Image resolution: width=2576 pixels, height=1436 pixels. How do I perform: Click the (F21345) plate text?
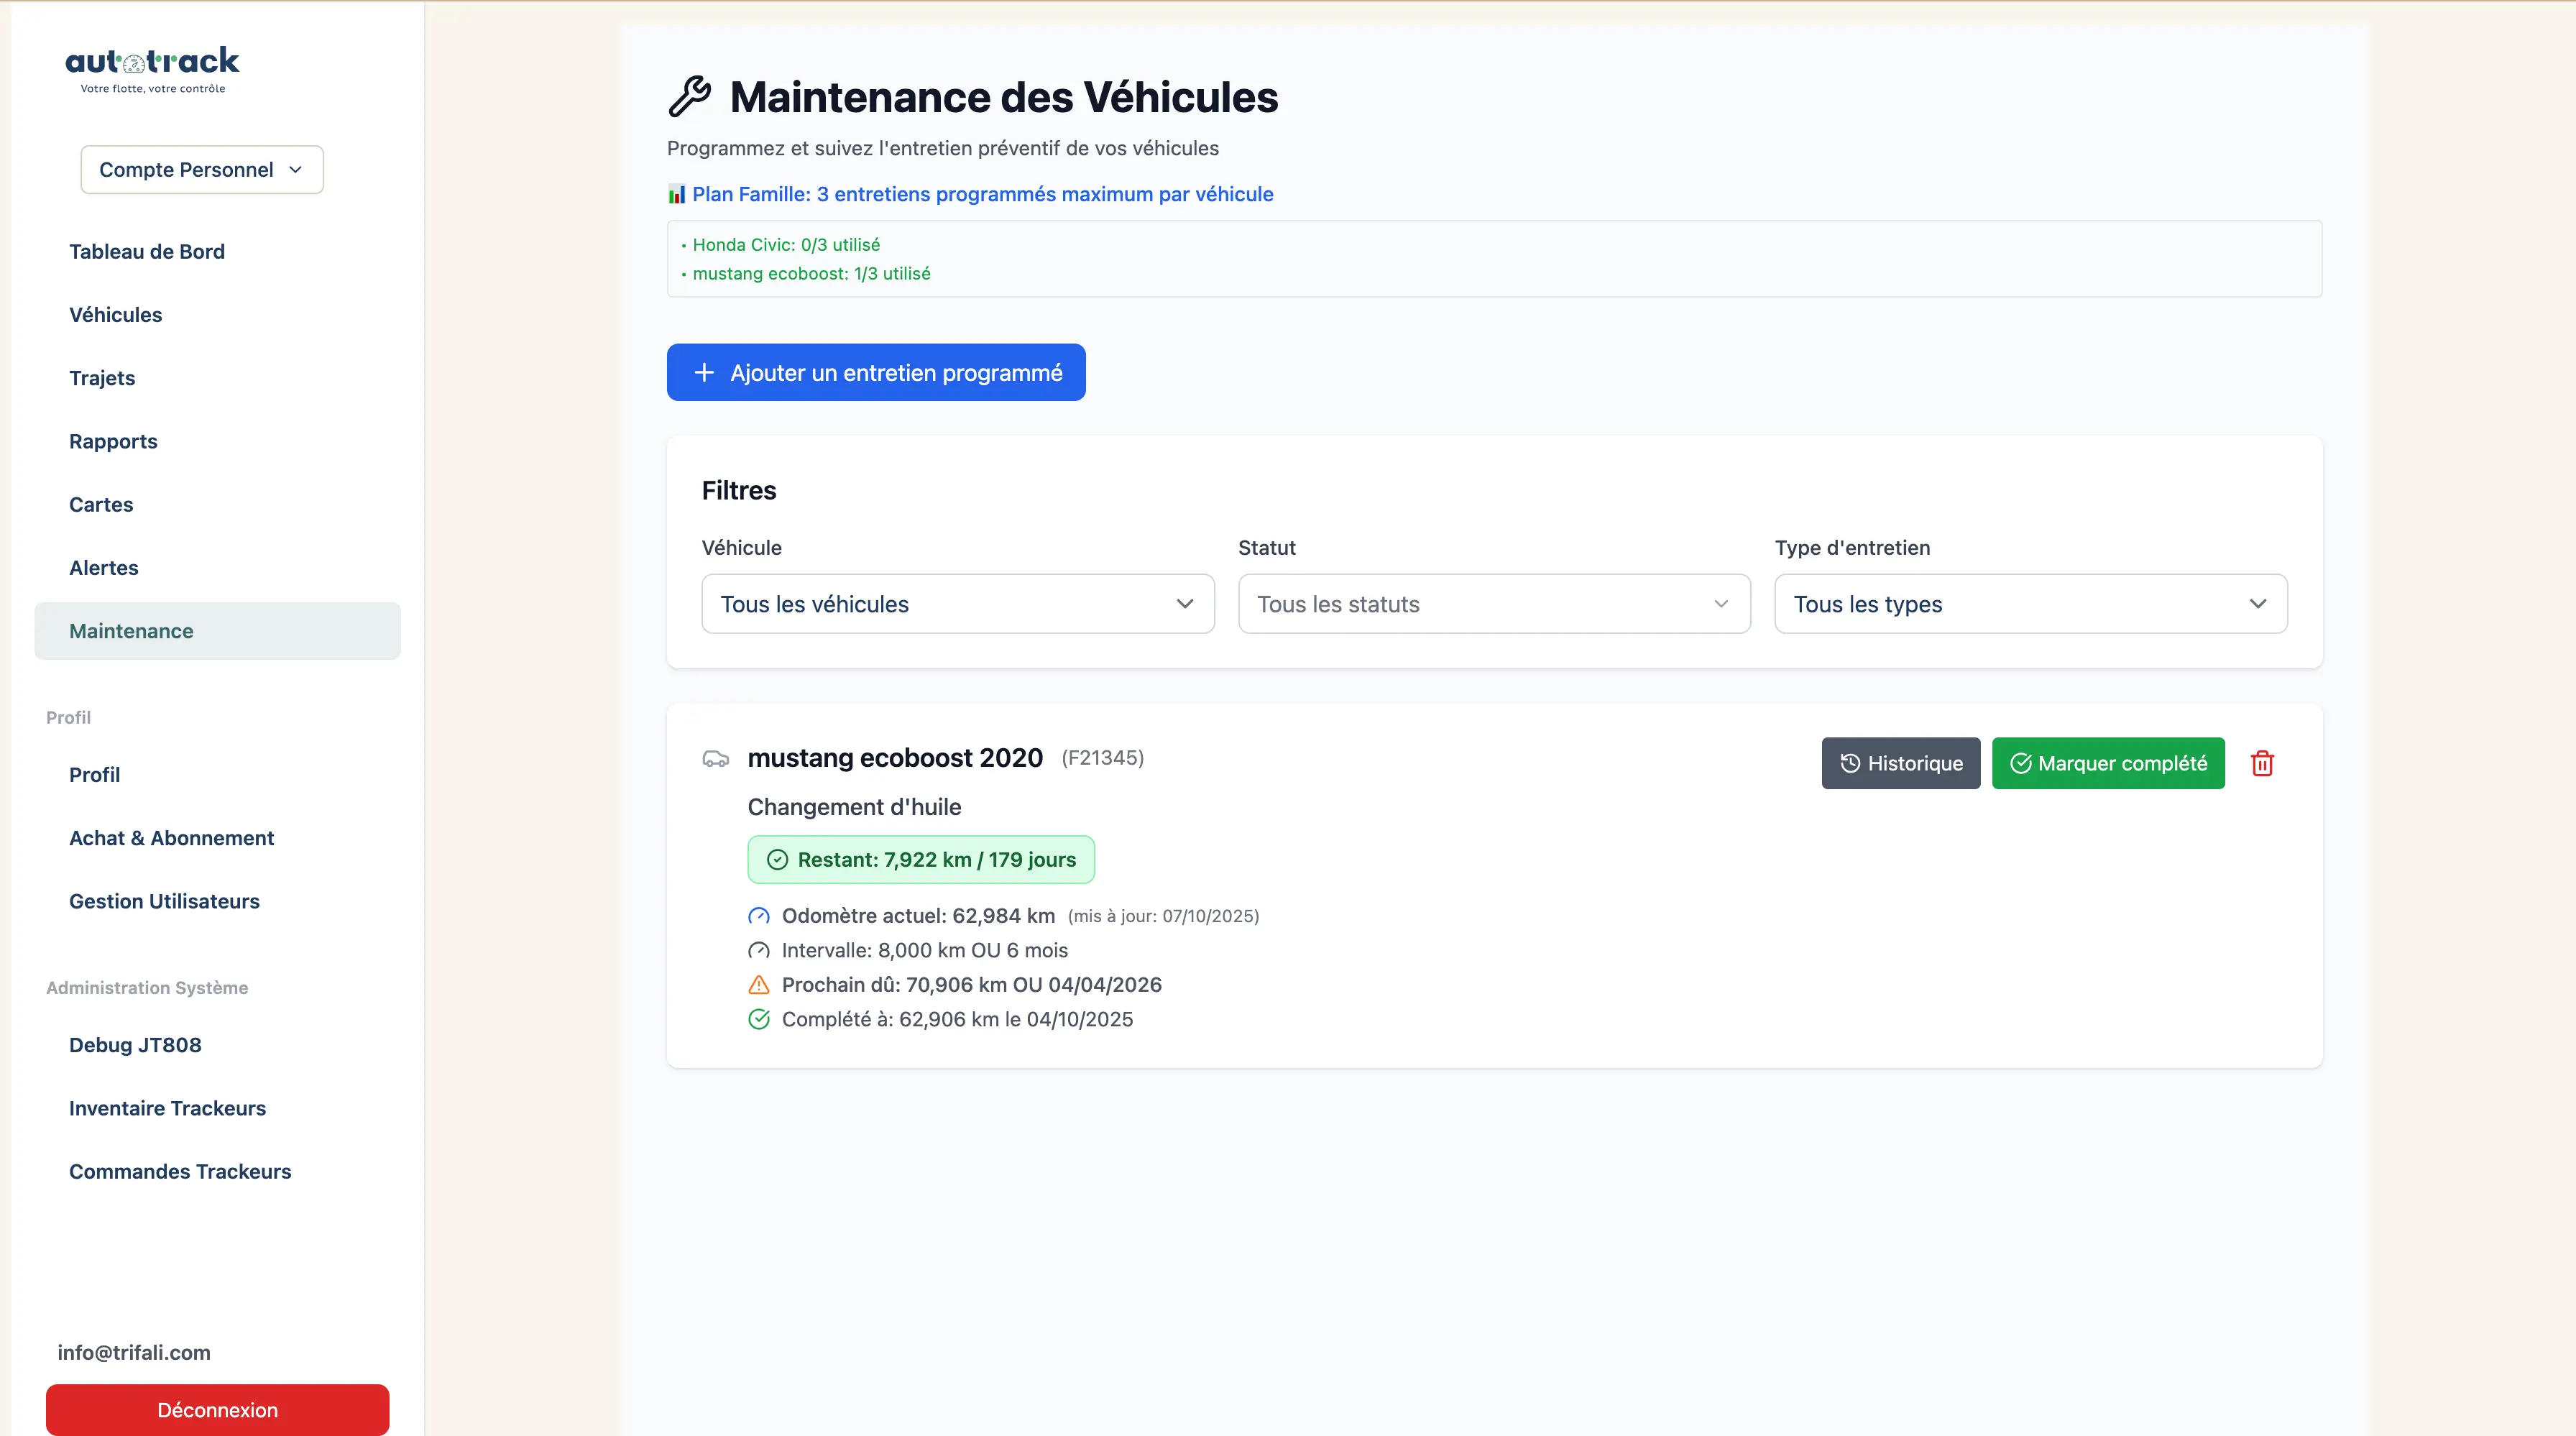pos(1102,758)
